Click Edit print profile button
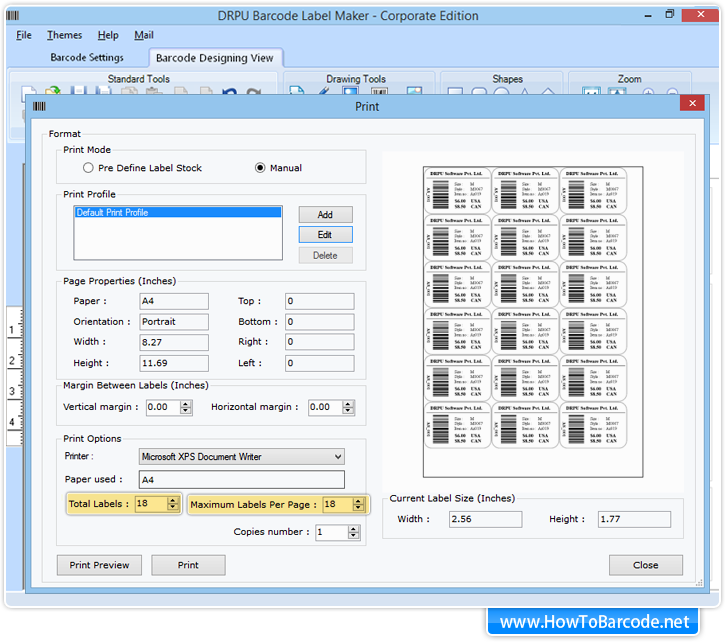725x642 pixels. [326, 235]
